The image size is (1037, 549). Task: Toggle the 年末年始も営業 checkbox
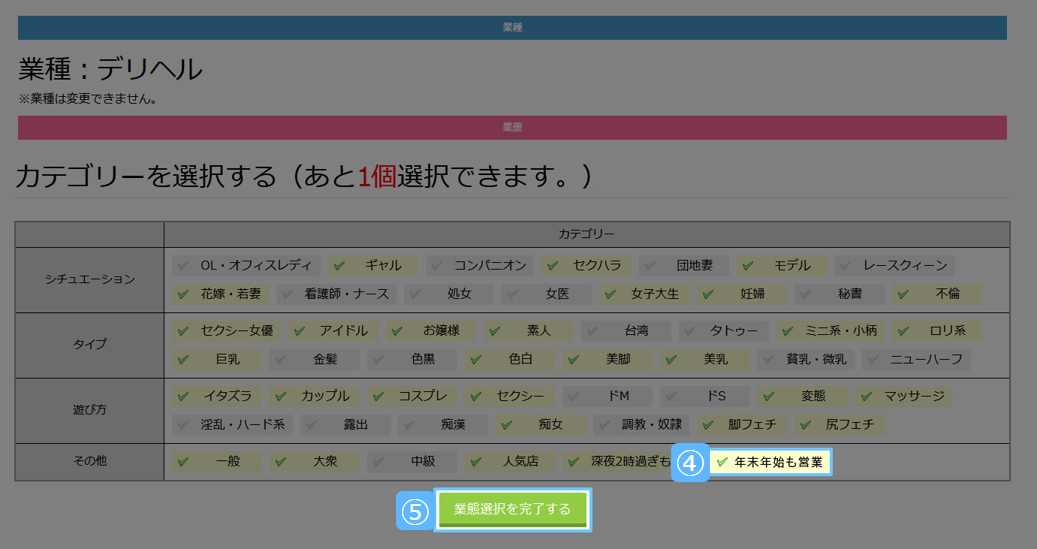769,462
